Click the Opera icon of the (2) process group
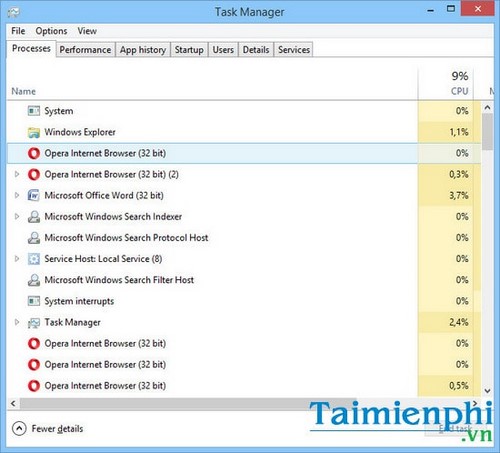This screenshot has height=453, width=500. click(34, 174)
